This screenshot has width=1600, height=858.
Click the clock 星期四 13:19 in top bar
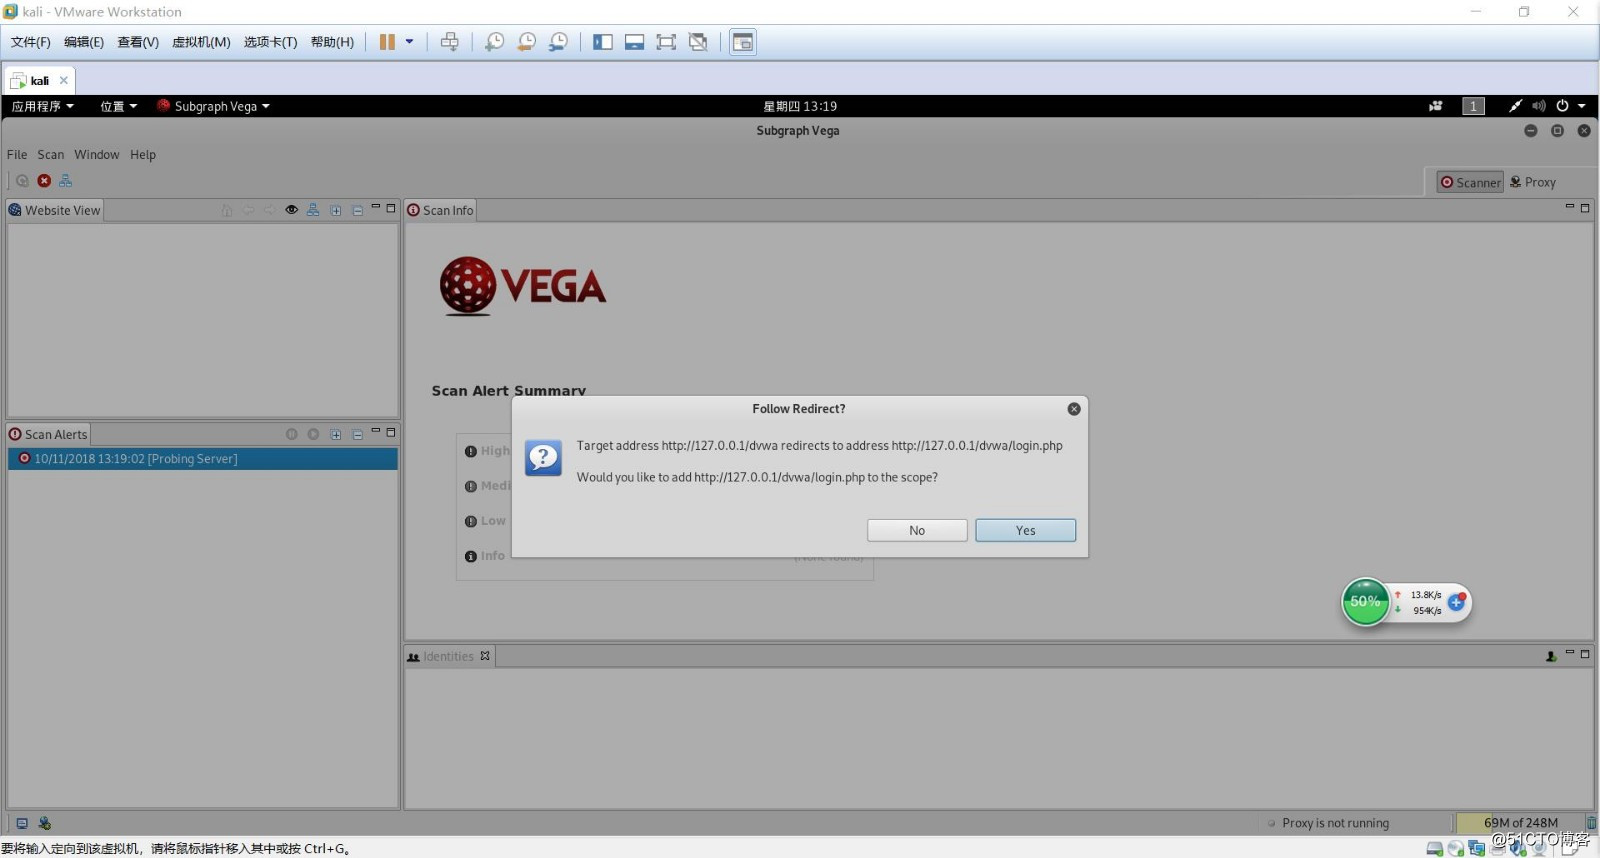click(800, 106)
